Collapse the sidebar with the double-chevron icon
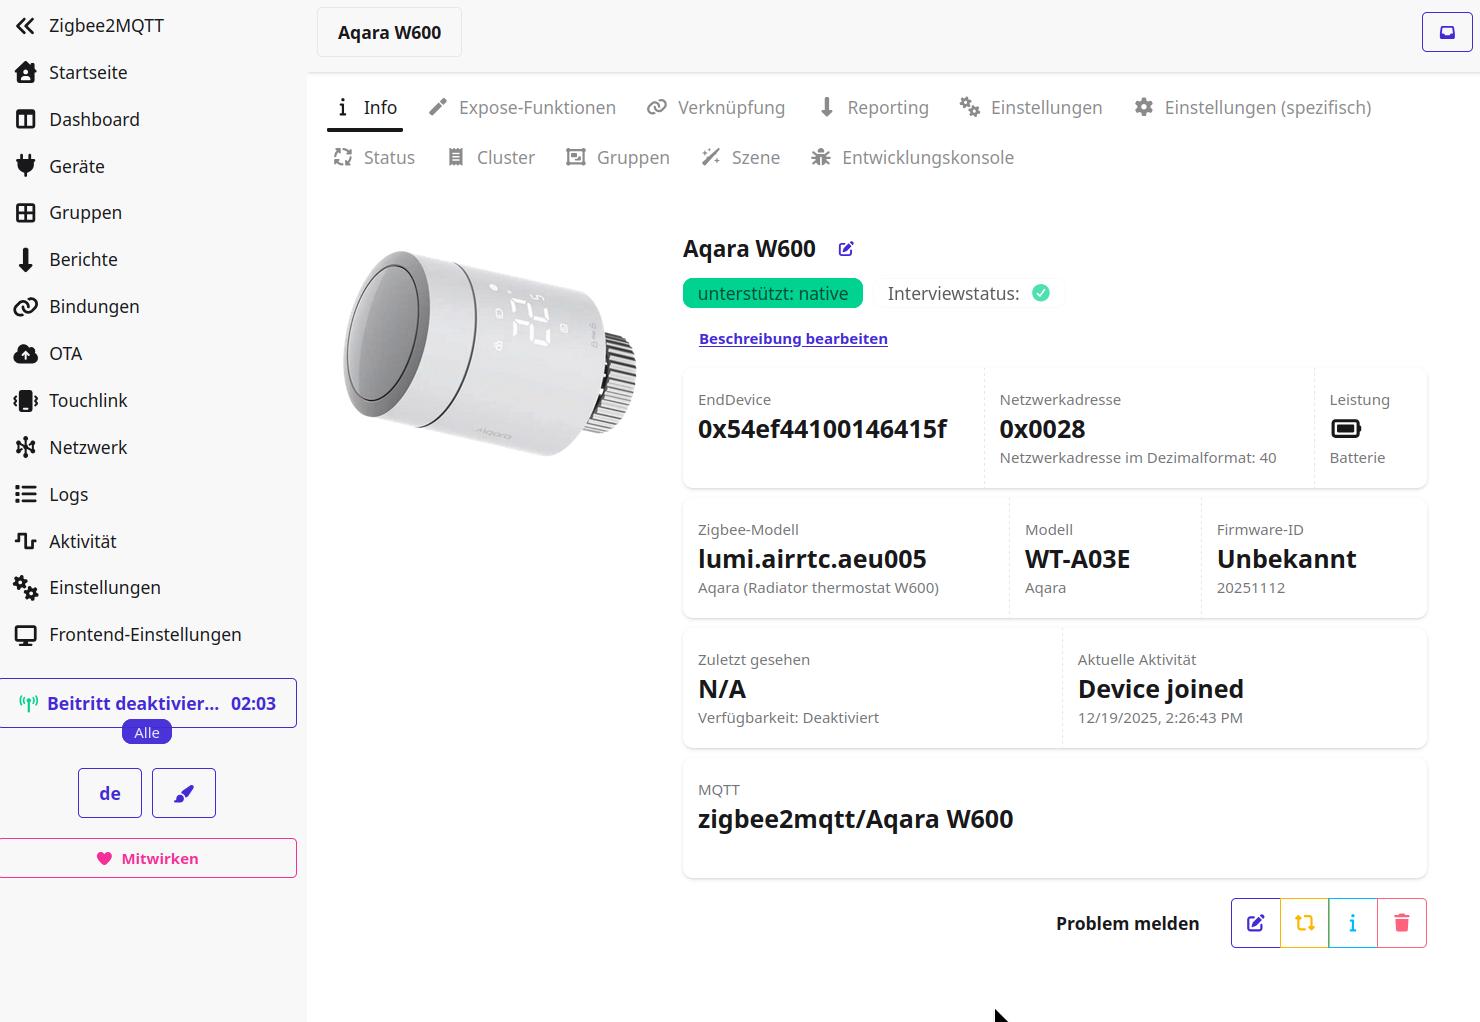 click(25, 26)
